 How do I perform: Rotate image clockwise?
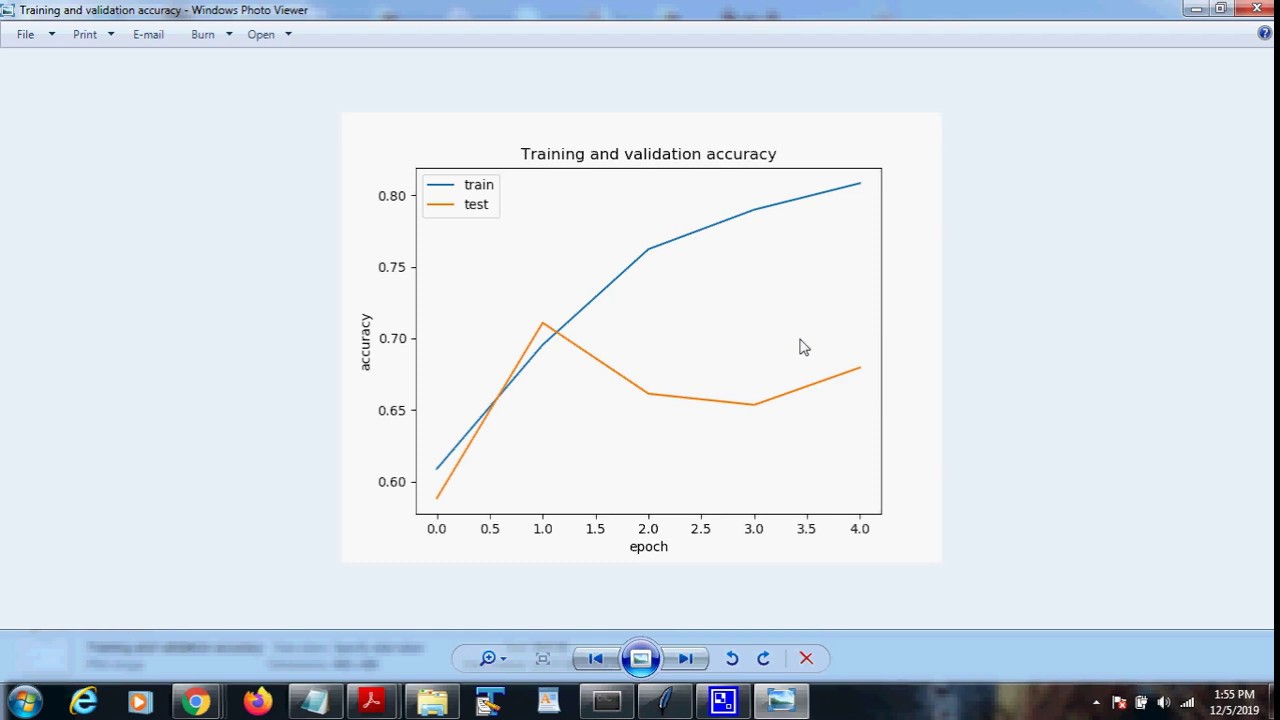[764, 658]
